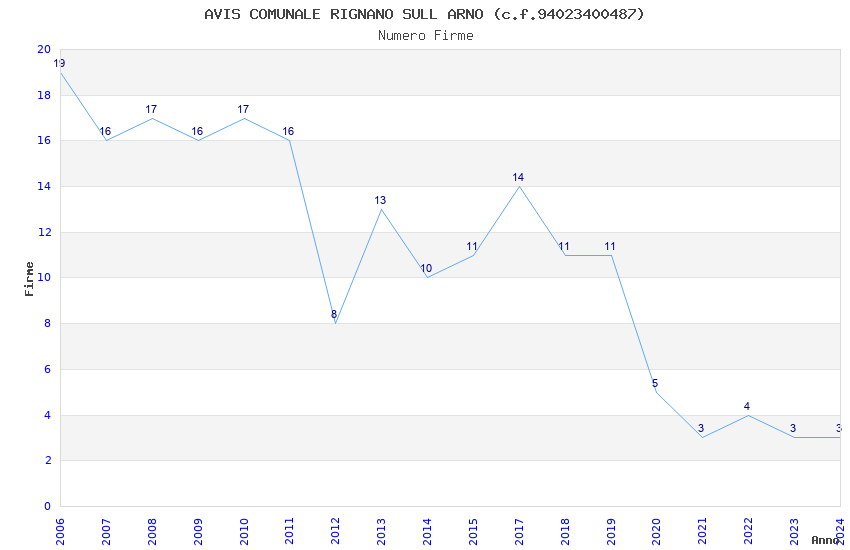Select the 2006 year label on x-axis
The width and height of the screenshot is (850, 550).
click(x=60, y=531)
